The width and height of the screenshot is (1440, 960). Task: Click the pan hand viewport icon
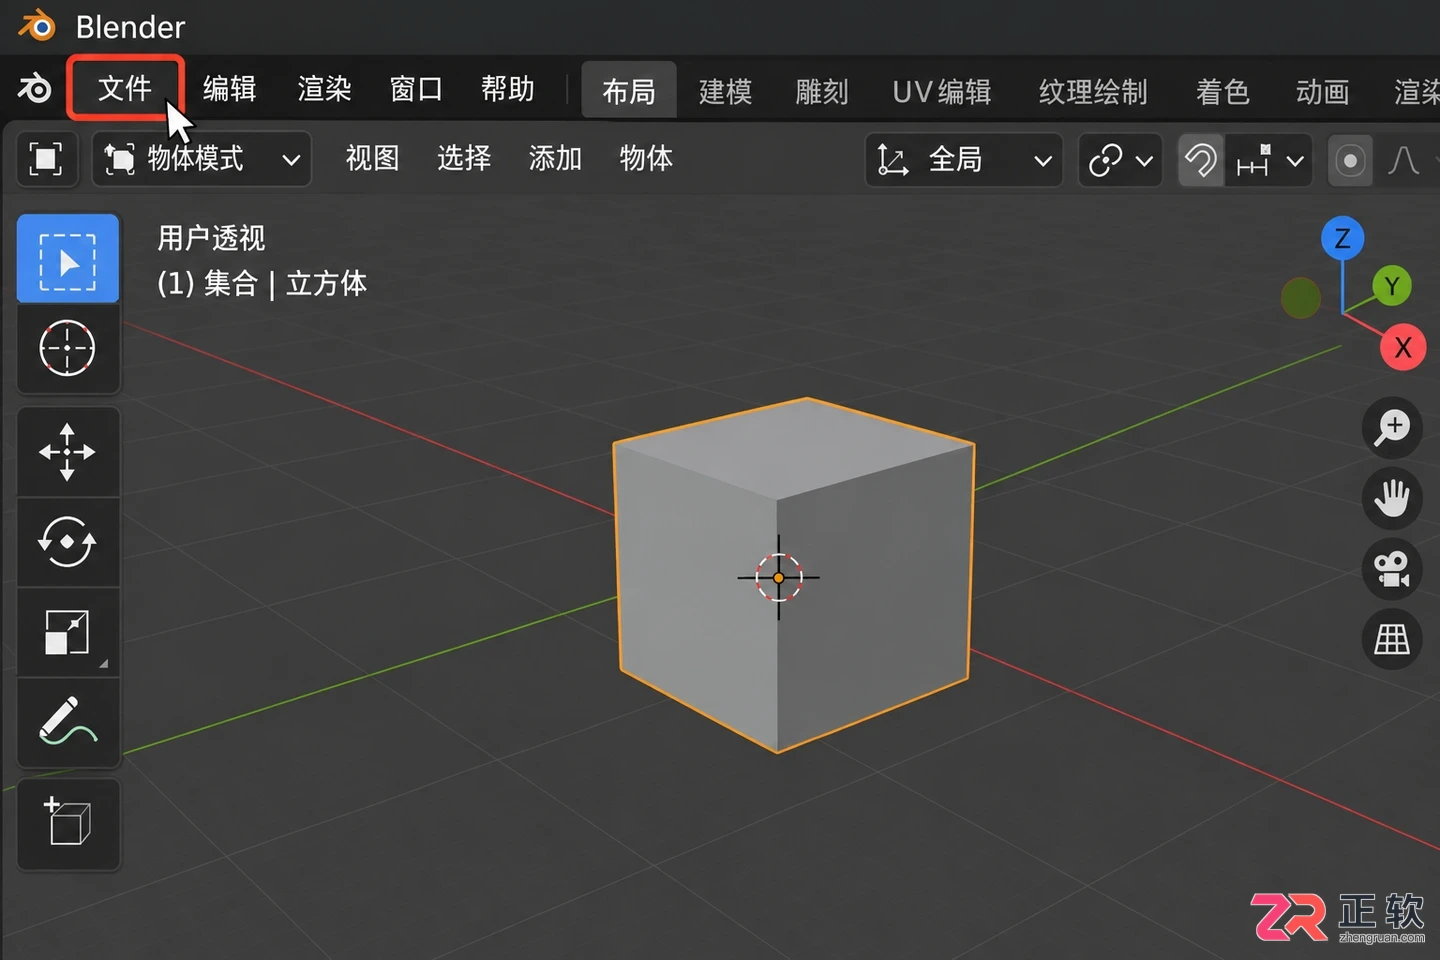tap(1392, 498)
